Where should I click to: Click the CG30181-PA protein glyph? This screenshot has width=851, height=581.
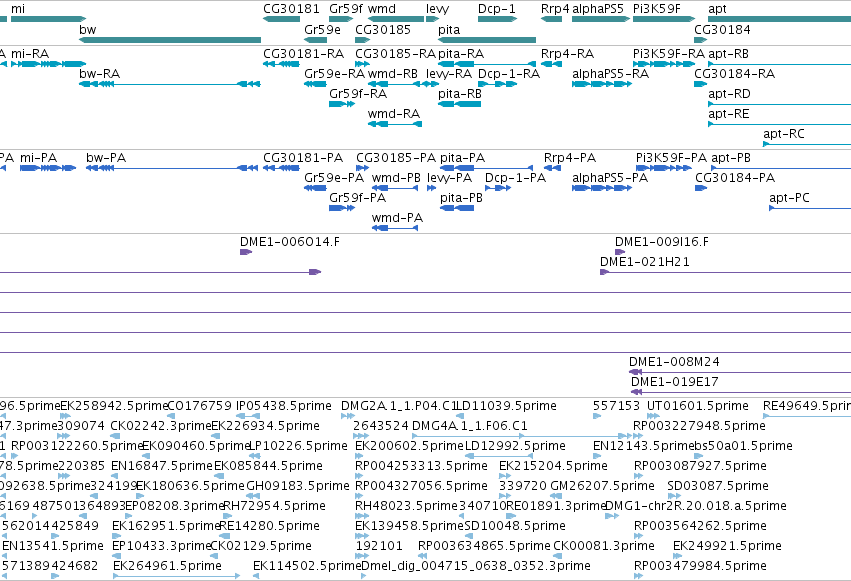pos(281,168)
